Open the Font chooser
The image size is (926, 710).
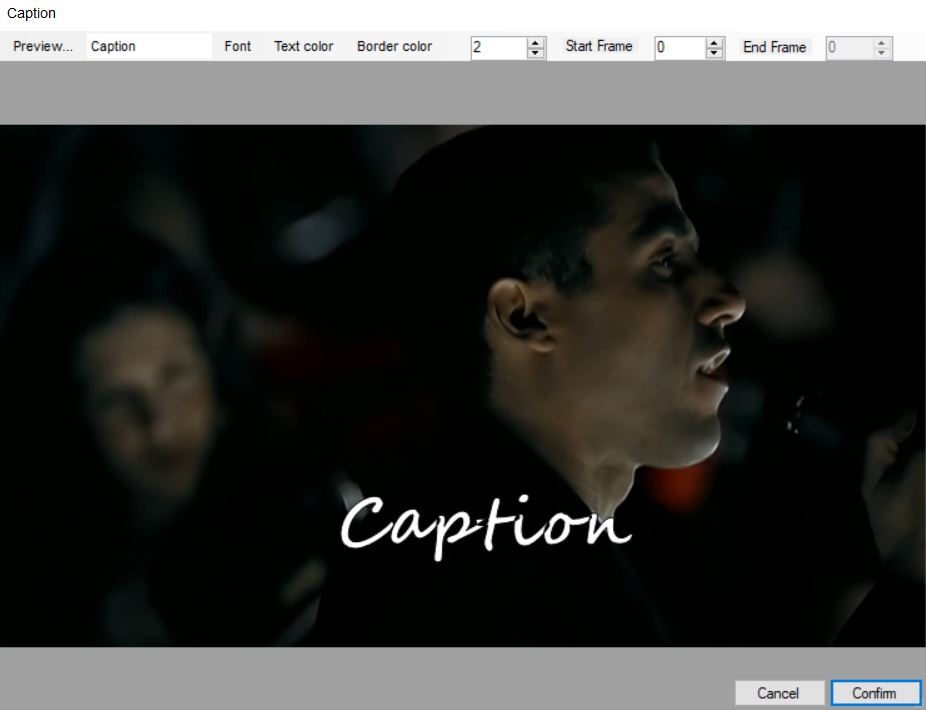point(237,46)
